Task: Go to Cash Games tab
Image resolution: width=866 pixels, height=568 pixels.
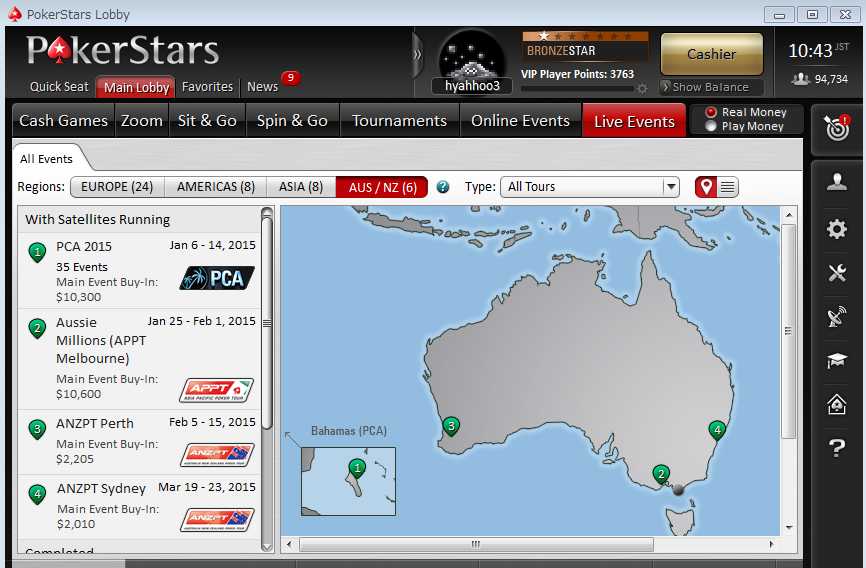Action: click(64, 120)
